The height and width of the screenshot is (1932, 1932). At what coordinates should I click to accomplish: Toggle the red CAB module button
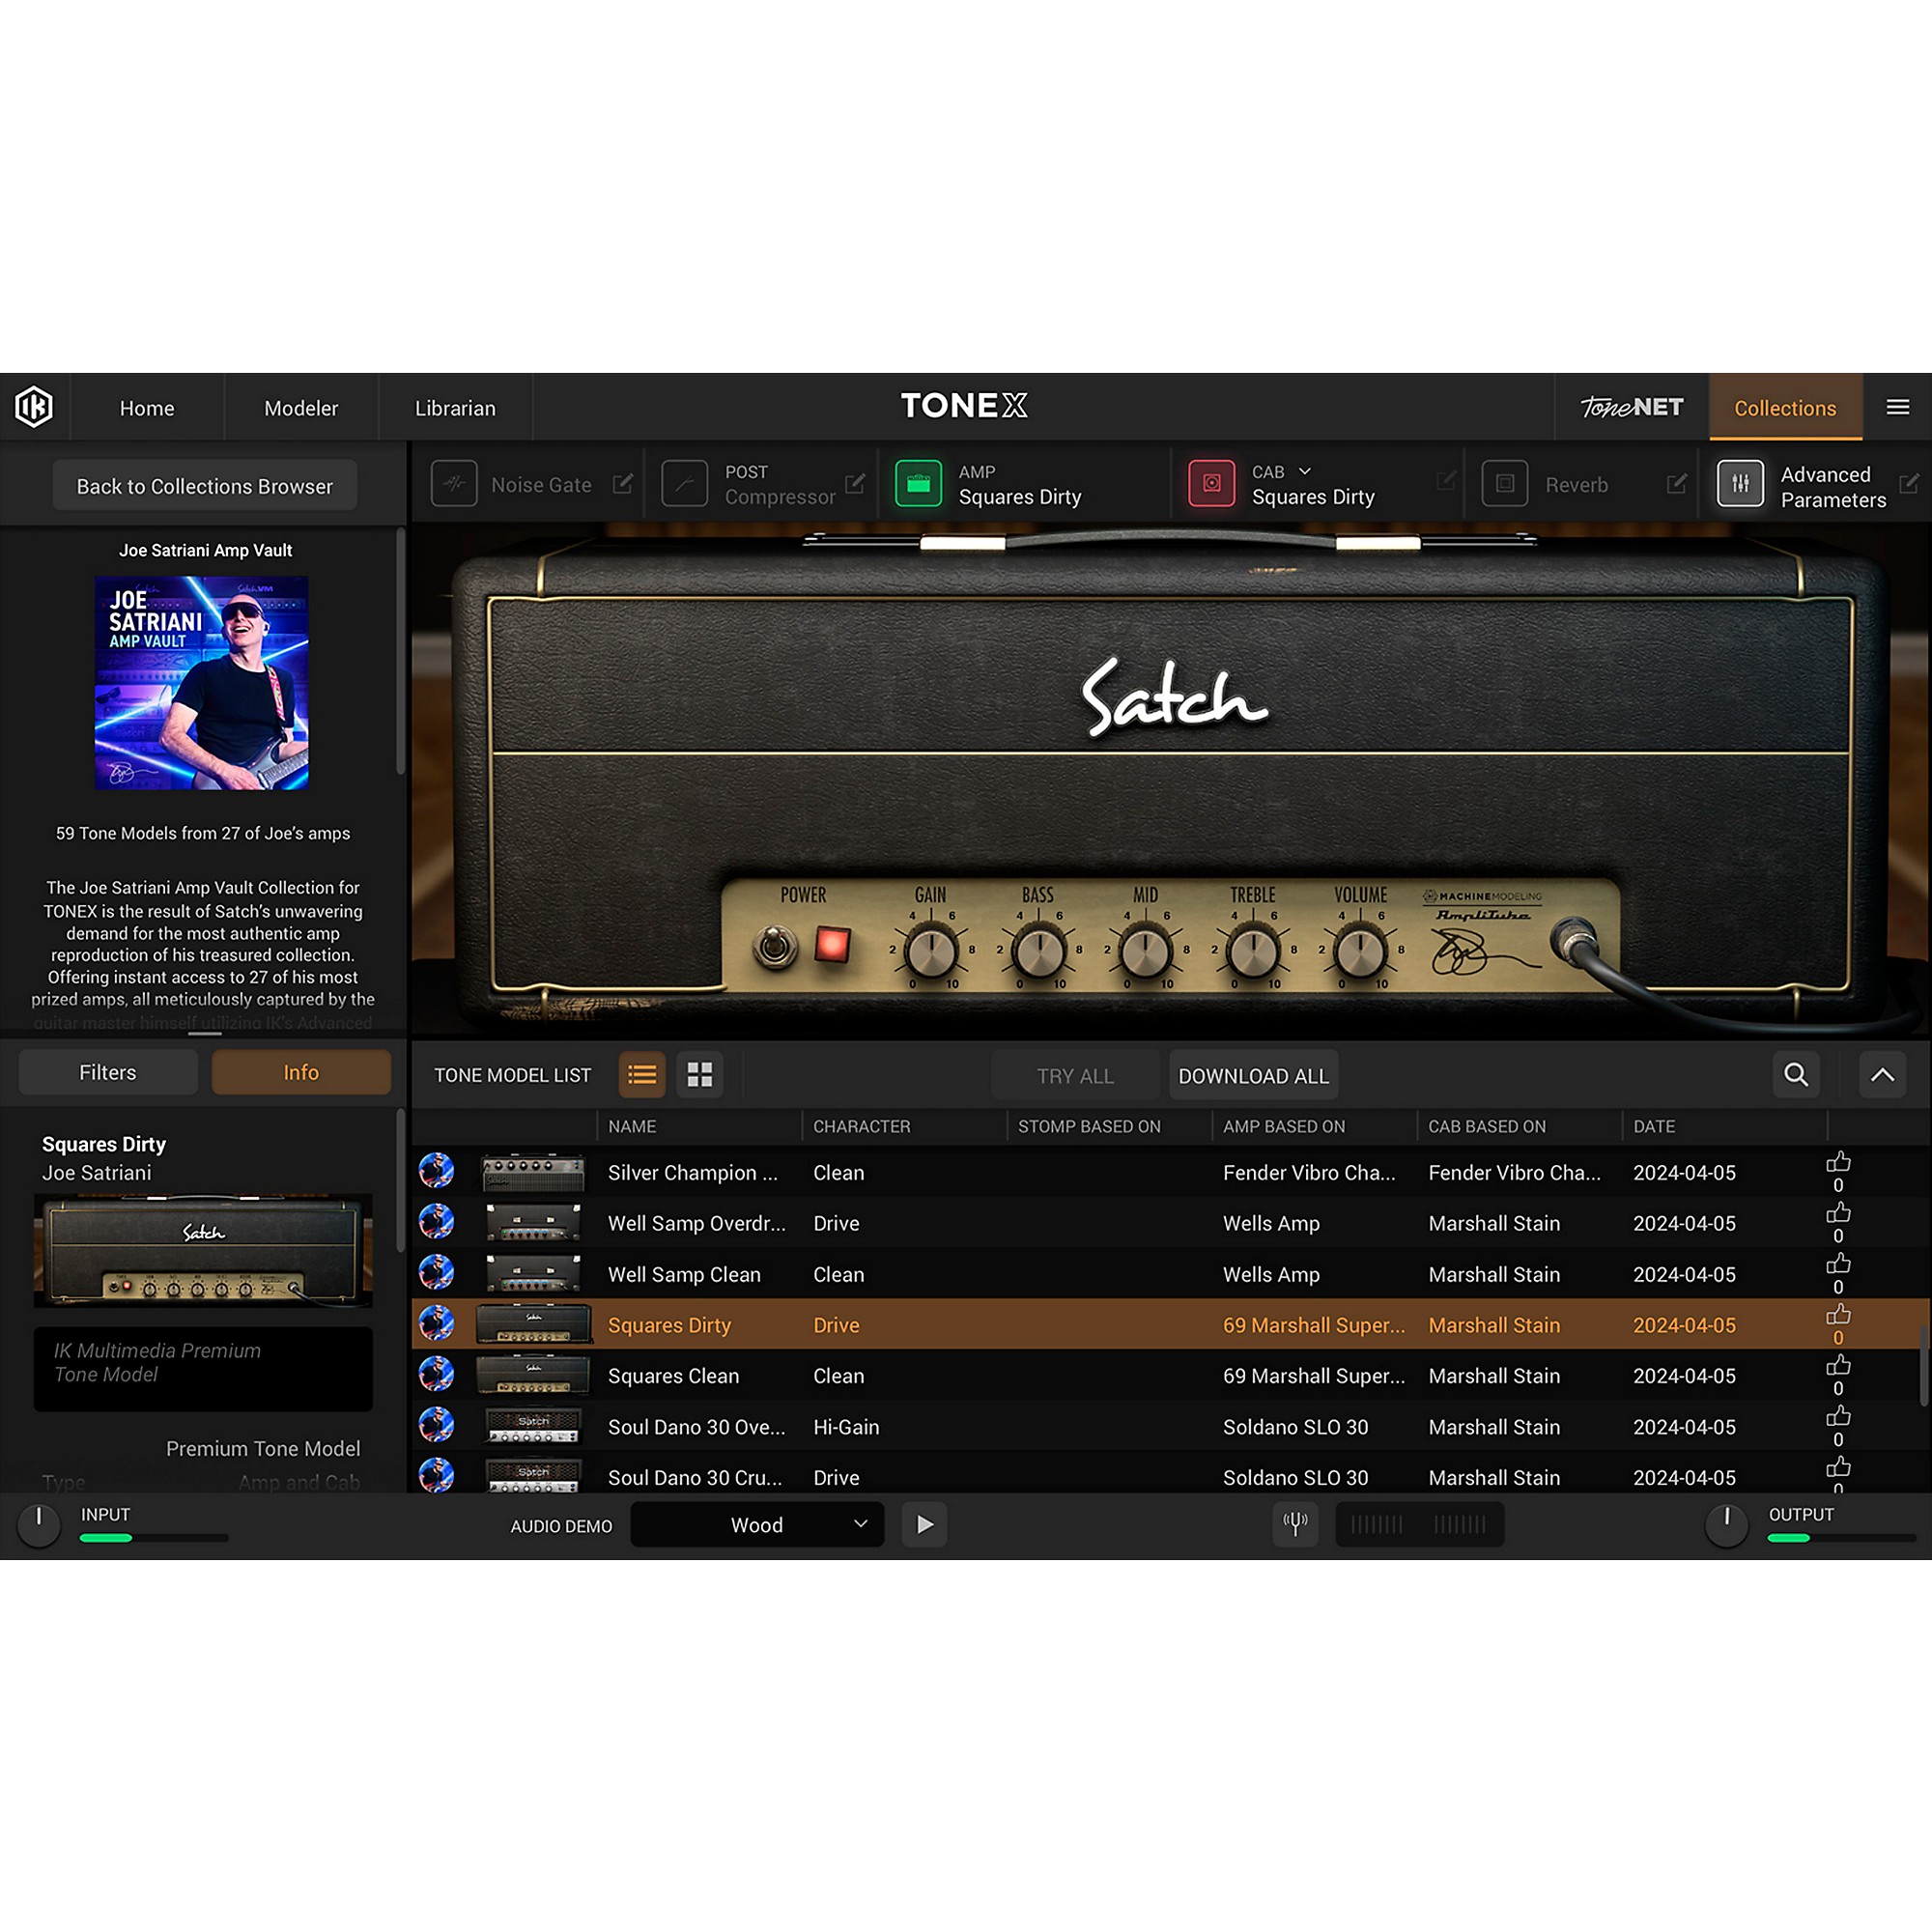[1211, 484]
